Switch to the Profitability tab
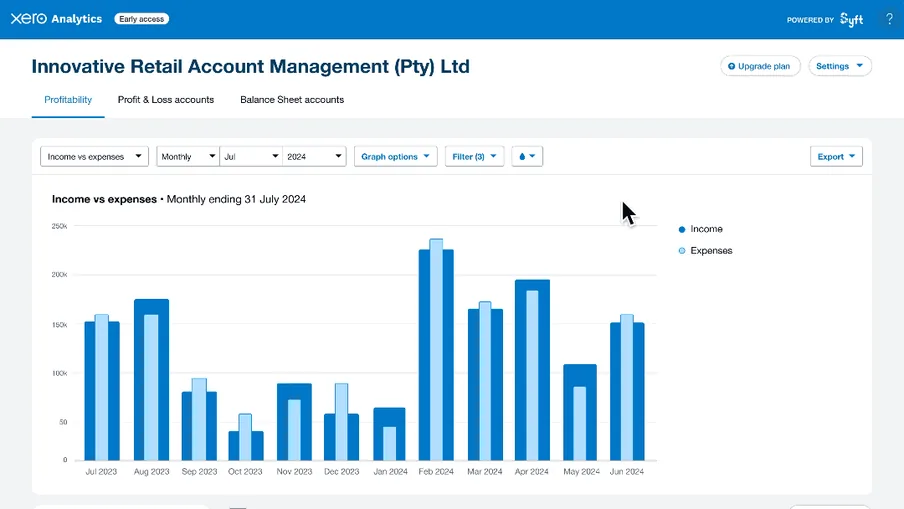 click(x=68, y=100)
